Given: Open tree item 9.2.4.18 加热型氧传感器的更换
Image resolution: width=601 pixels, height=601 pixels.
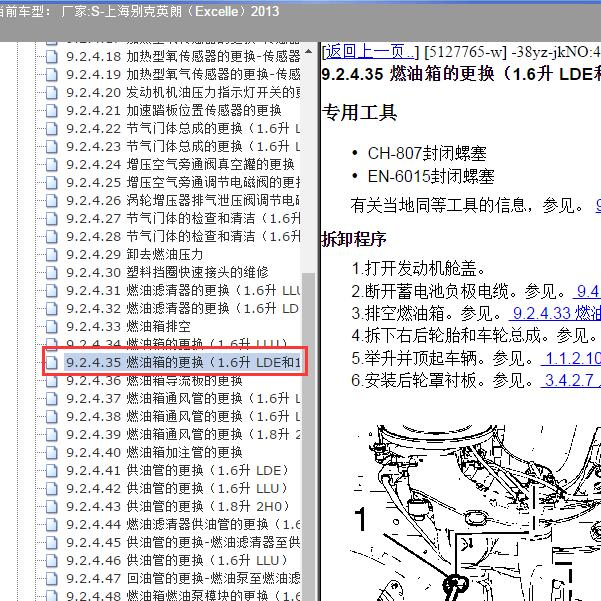Looking at the screenshot, I should [x=183, y=57].
